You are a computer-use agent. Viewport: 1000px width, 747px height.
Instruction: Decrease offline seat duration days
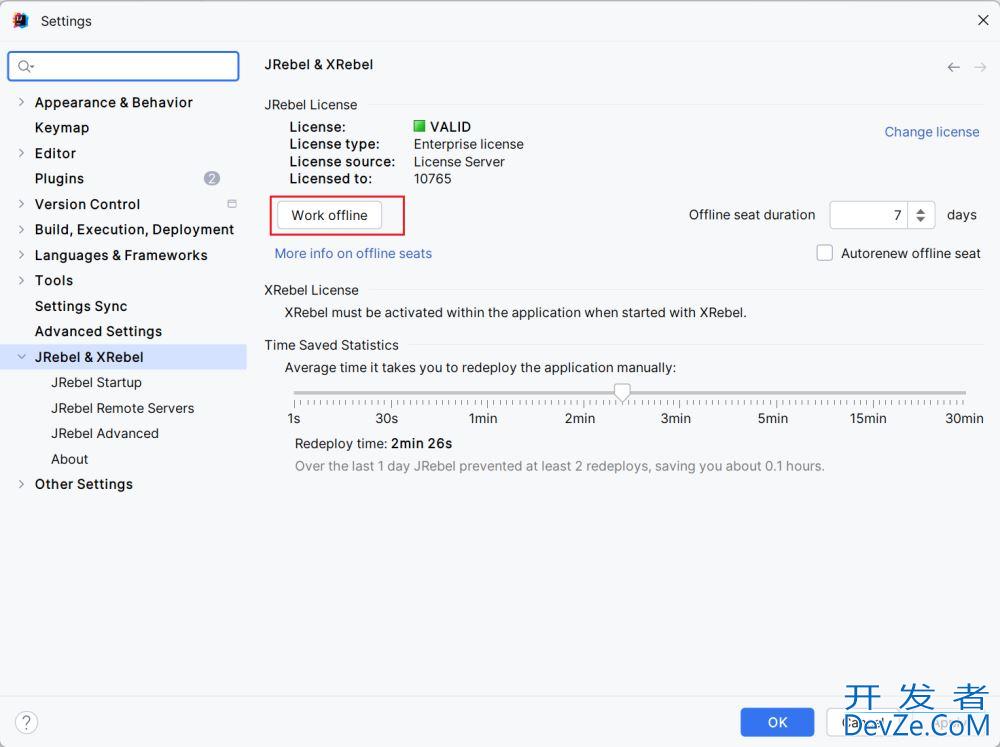pyautogui.click(x=920, y=219)
